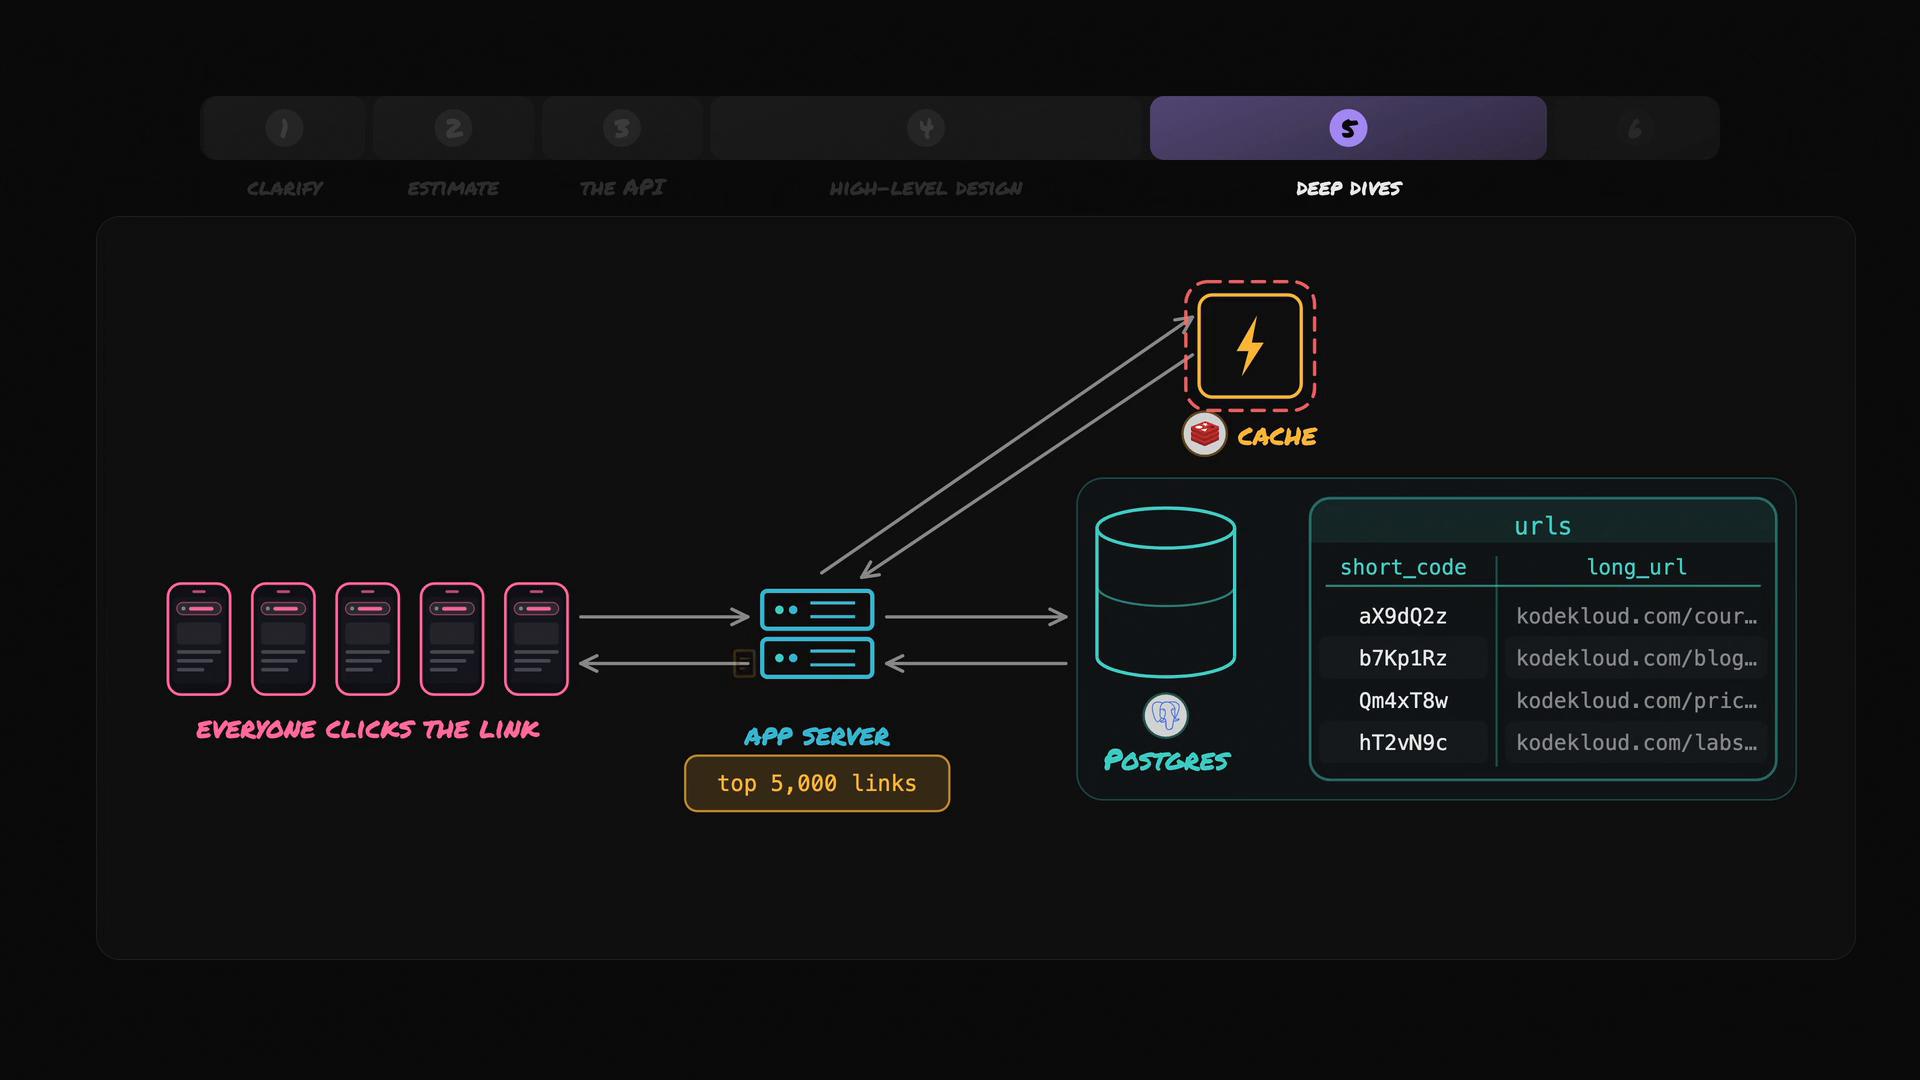Click the PostgreSQL elephant logo
The image size is (1920, 1080).
click(x=1166, y=715)
